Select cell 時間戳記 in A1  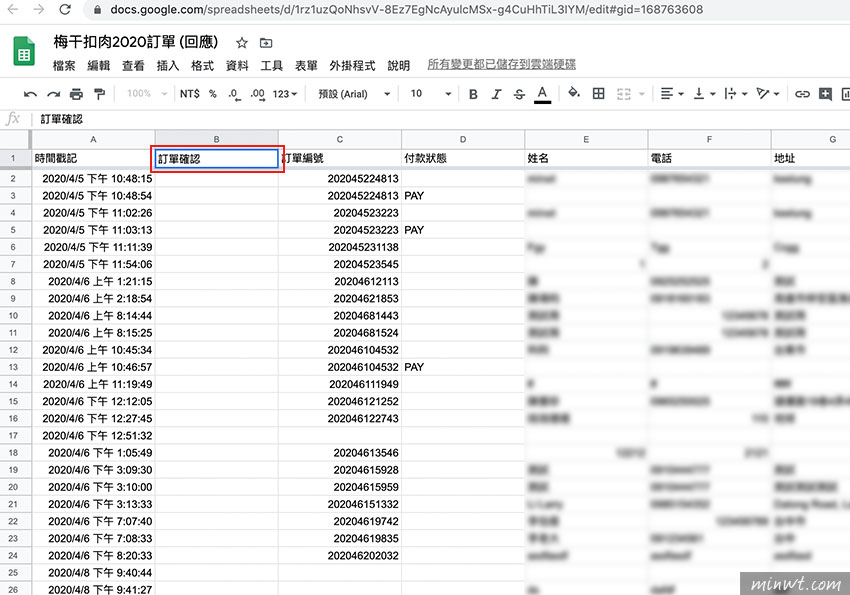(x=93, y=158)
